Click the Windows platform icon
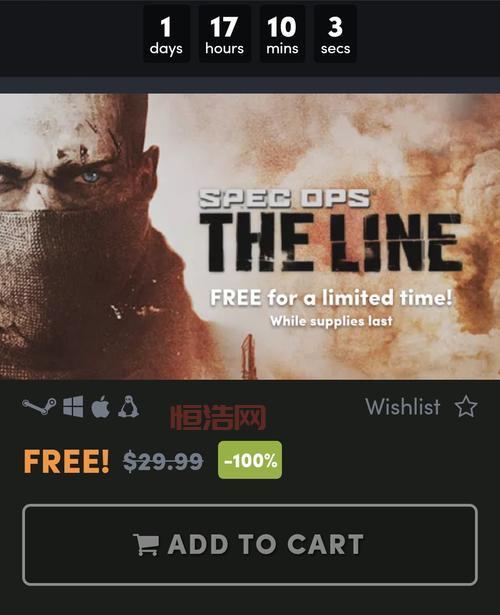This screenshot has width=500, height=615. click(73, 406)
